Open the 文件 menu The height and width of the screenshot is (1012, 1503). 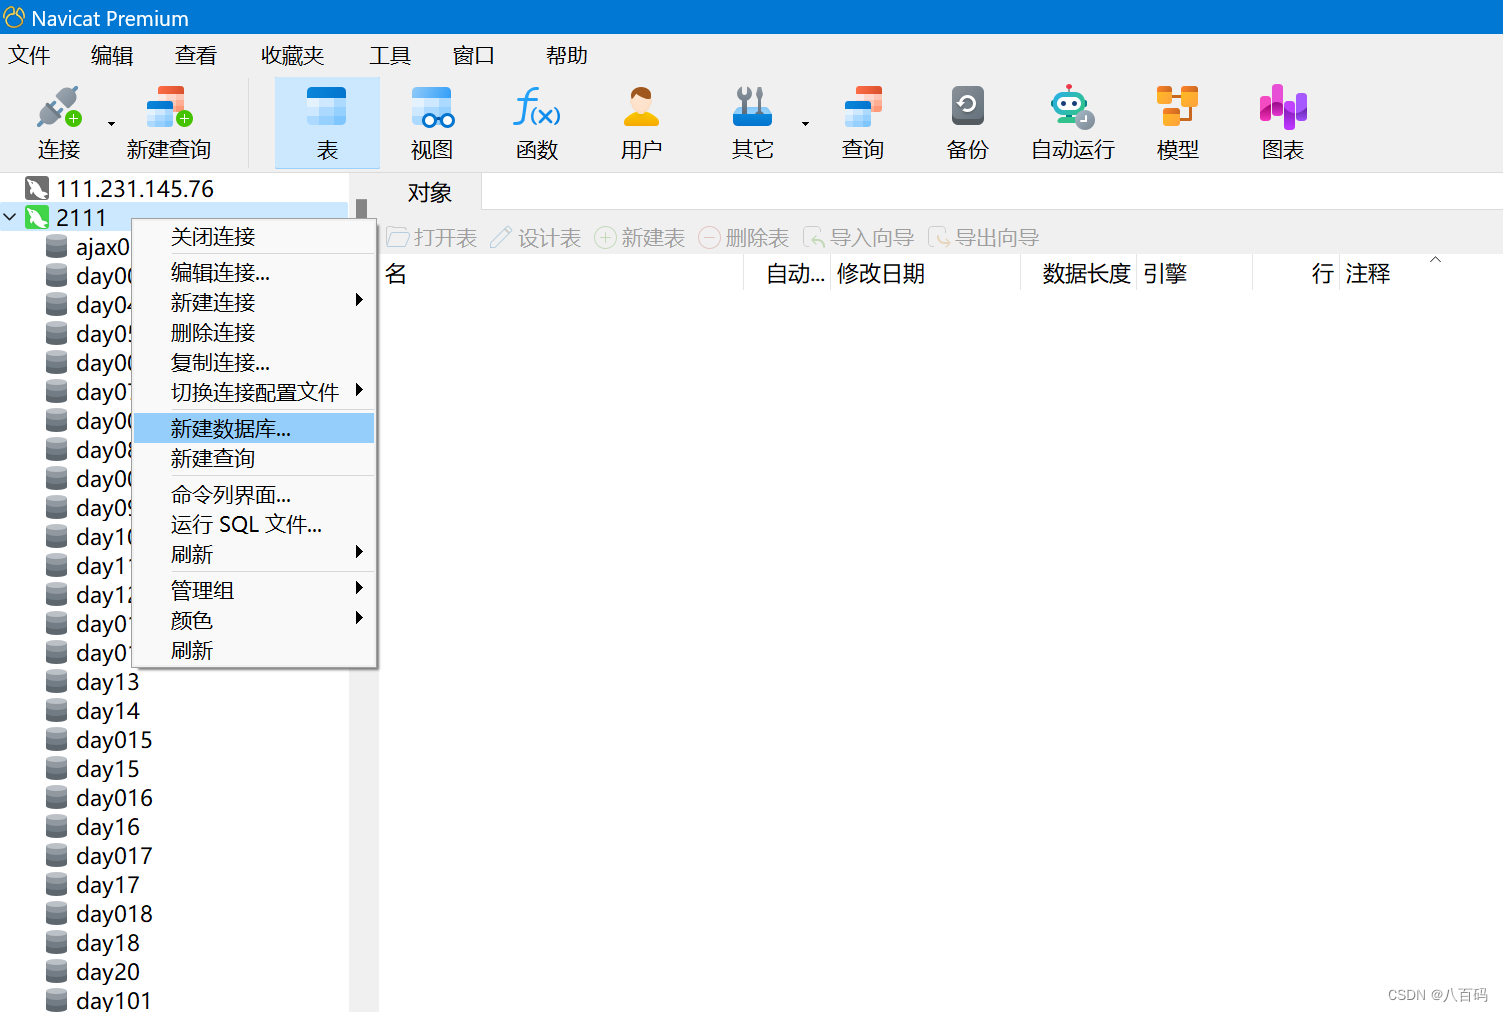click(29, 56)
